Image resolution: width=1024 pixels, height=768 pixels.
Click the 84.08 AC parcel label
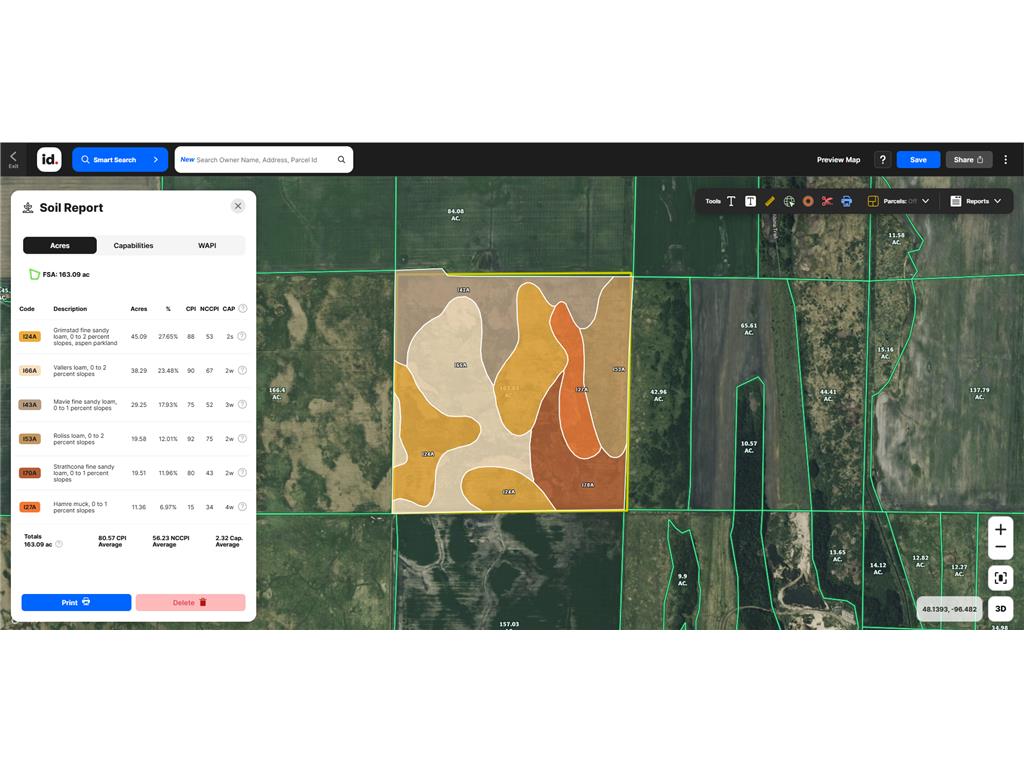[x=456, y=214]
